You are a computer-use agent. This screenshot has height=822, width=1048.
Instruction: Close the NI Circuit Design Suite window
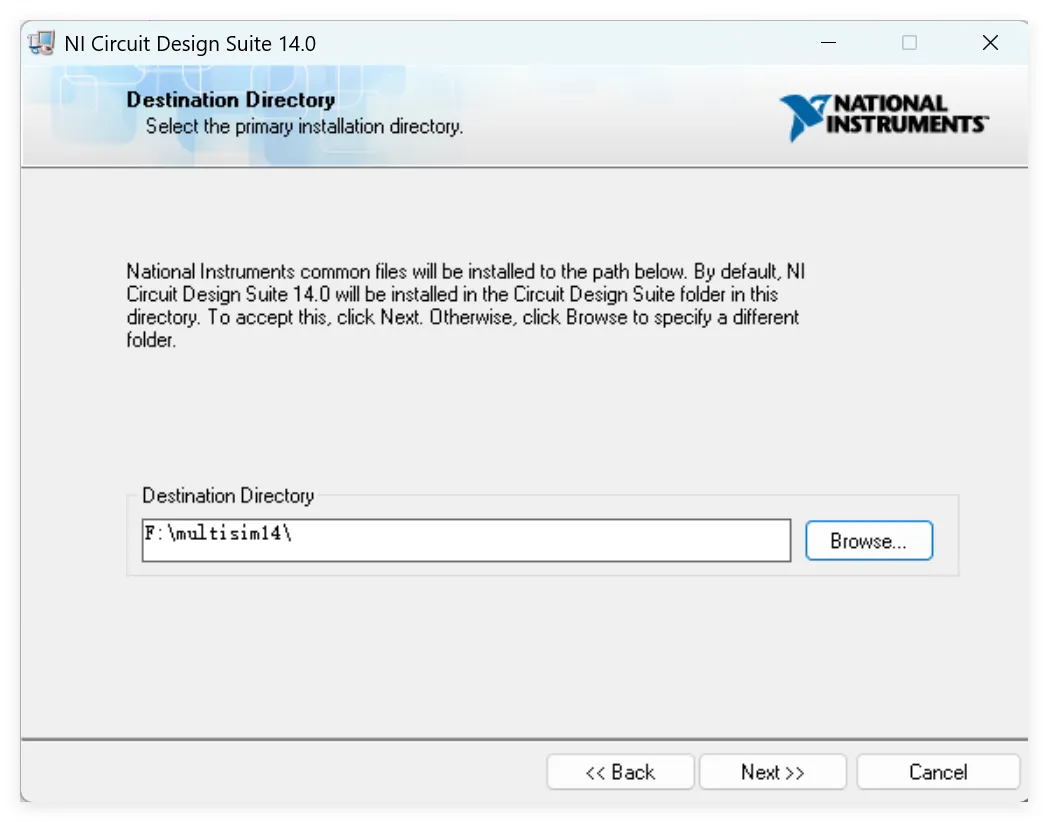[x=990, y=43]
